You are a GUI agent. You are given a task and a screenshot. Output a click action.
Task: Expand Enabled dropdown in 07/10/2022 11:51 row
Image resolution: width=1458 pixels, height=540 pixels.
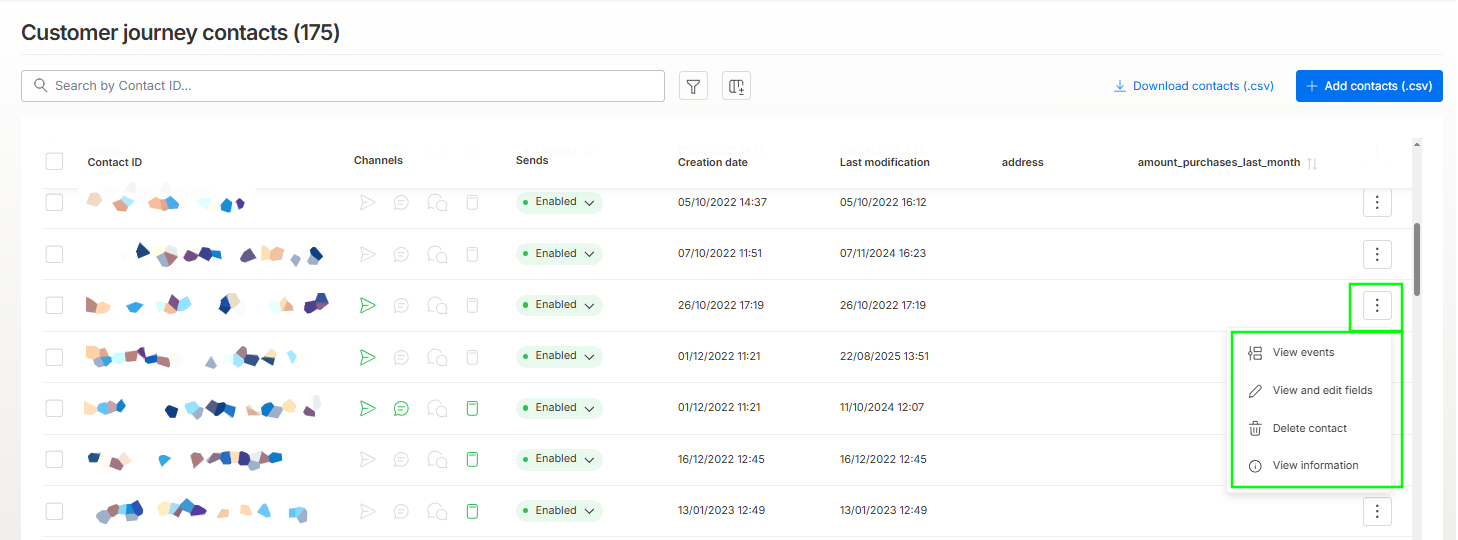tap(559, 254)
